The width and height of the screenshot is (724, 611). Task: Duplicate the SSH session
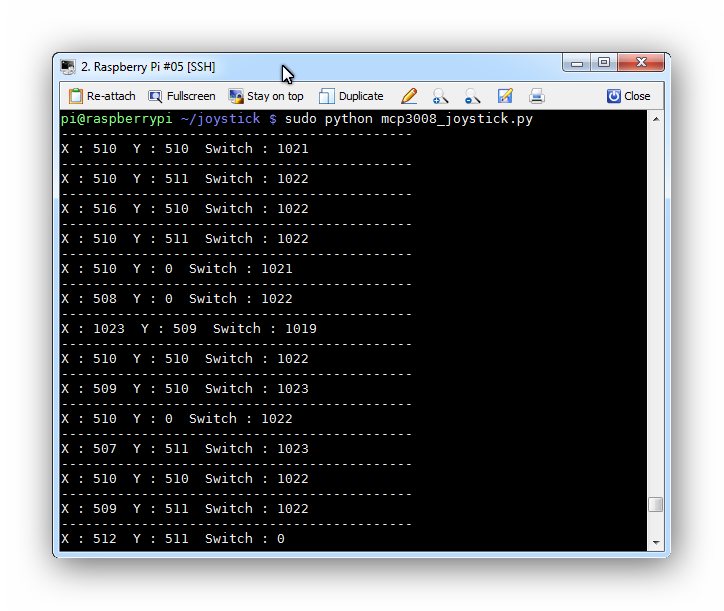tap(351, 96)
